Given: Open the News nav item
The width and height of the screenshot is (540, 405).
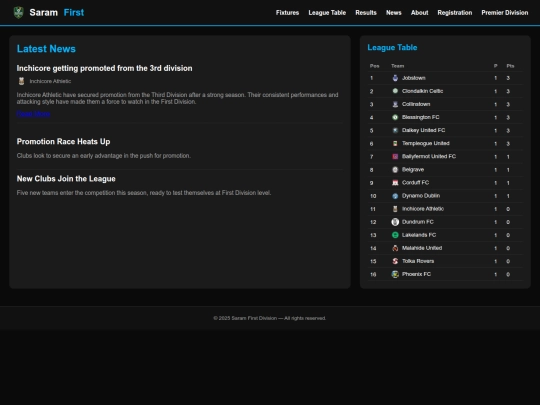Looking at the screenshot, I should click(x=394, y=13).
